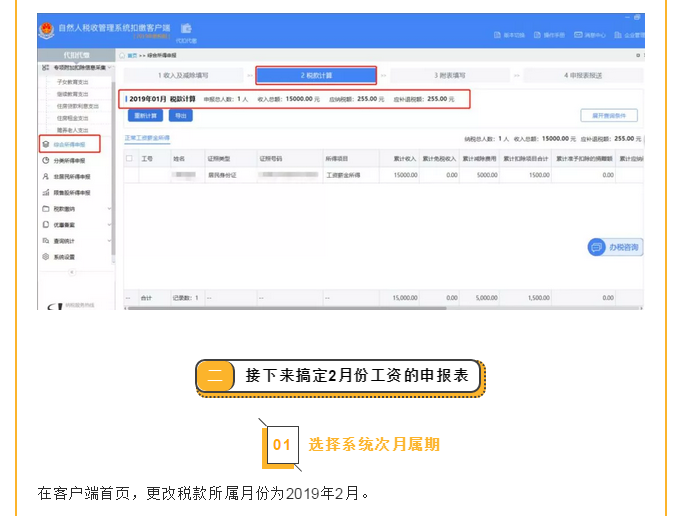Open 版本切换 in the top bar

click(x=510, y=35)
